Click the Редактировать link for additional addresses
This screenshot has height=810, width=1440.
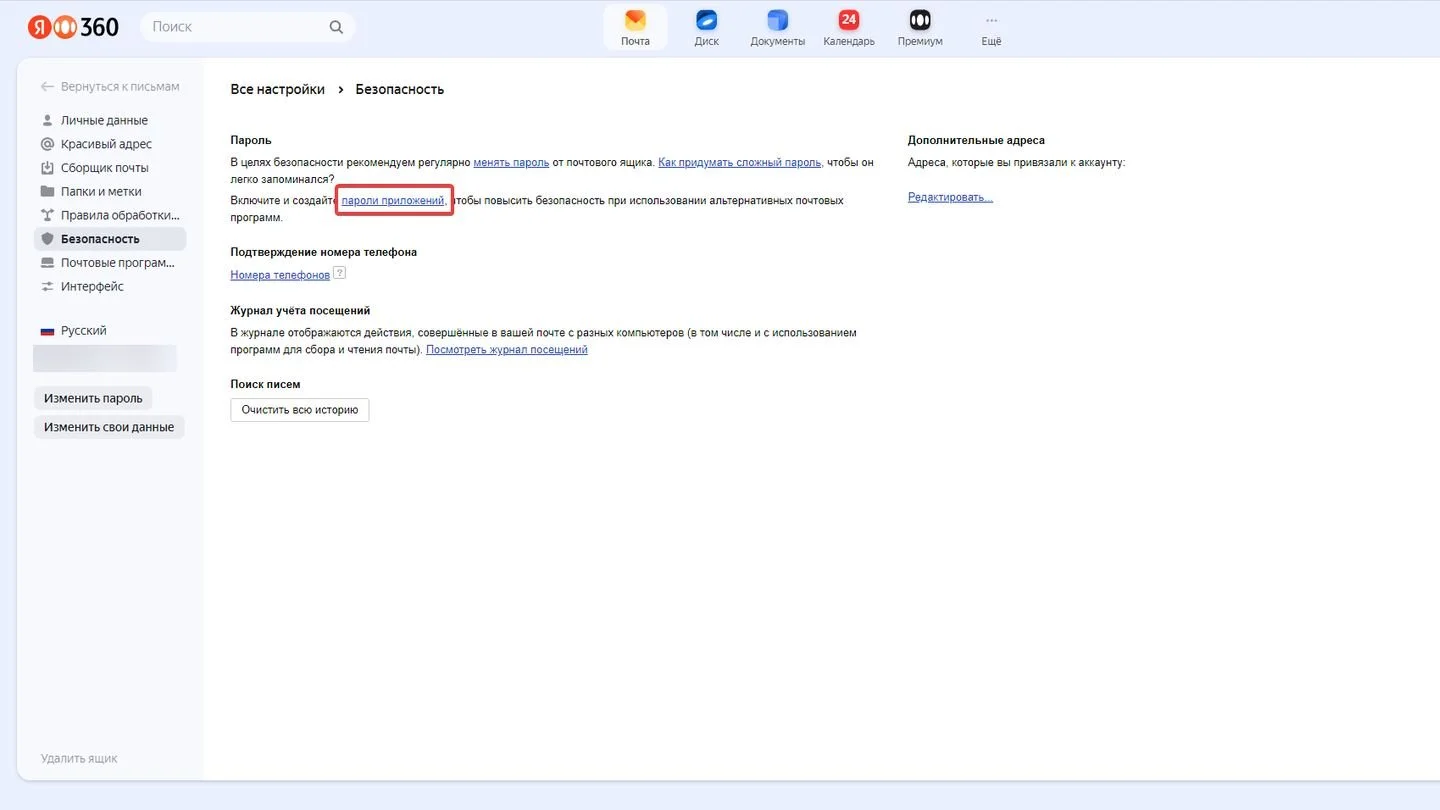pyautogui.click(x=950, y=197)
